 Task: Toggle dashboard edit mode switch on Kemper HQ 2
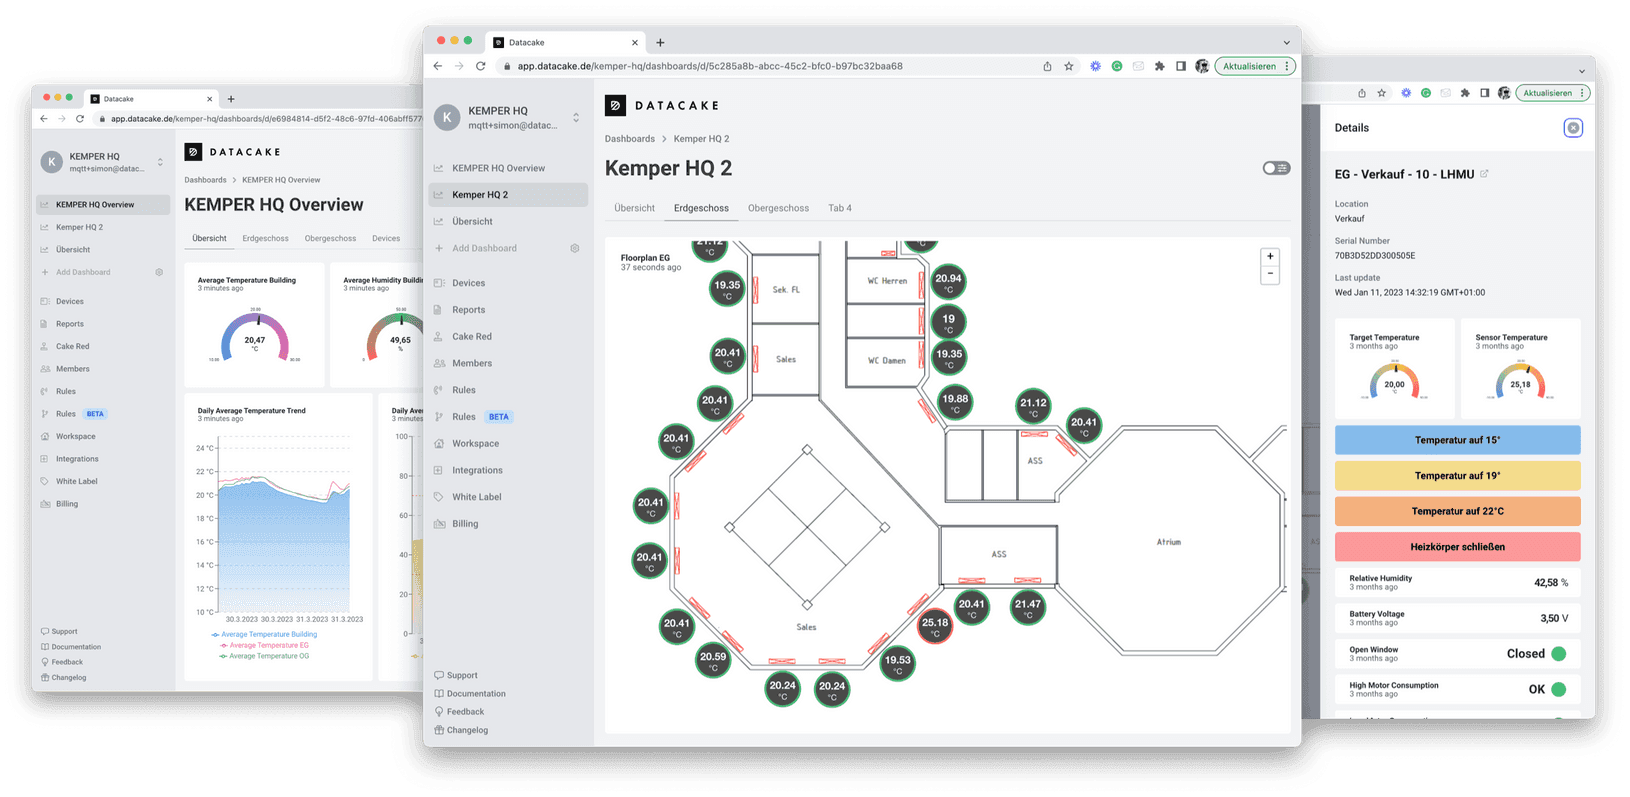[1276, 168]
